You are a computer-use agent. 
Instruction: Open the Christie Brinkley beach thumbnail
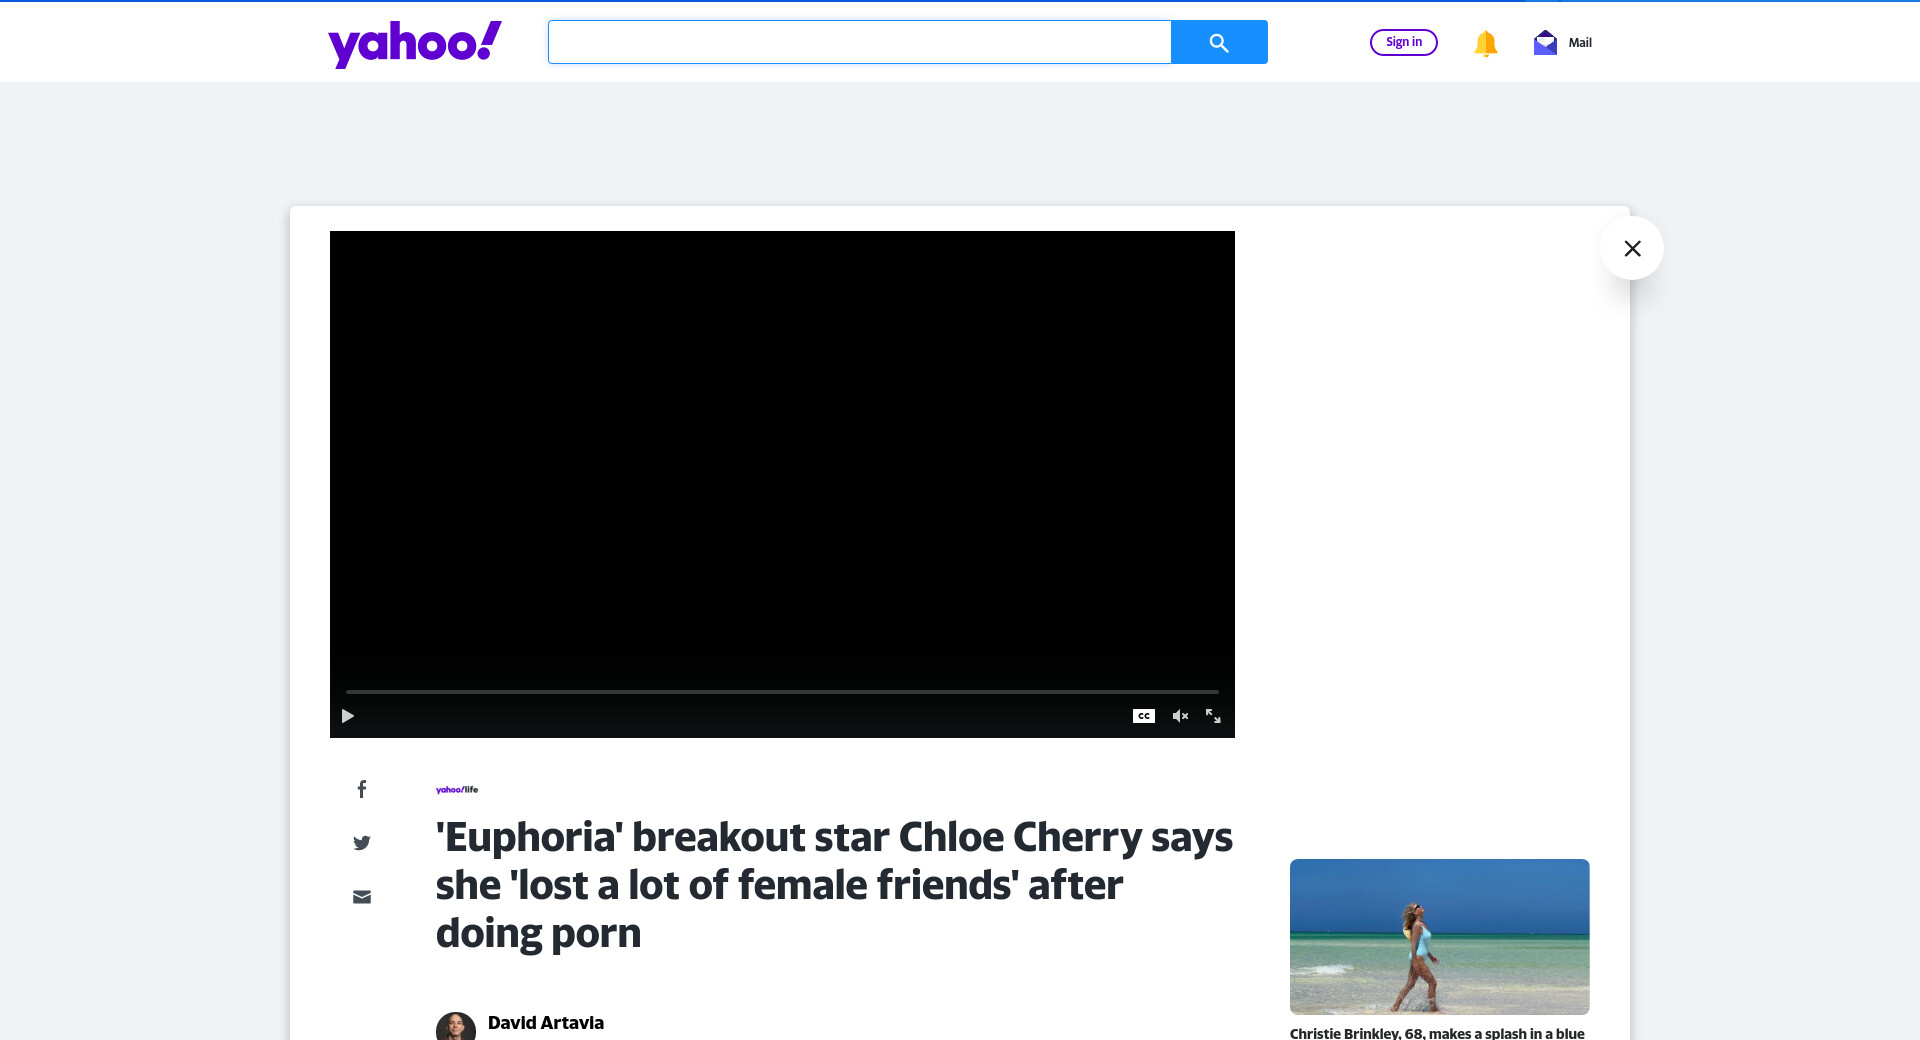[1440, 937]
